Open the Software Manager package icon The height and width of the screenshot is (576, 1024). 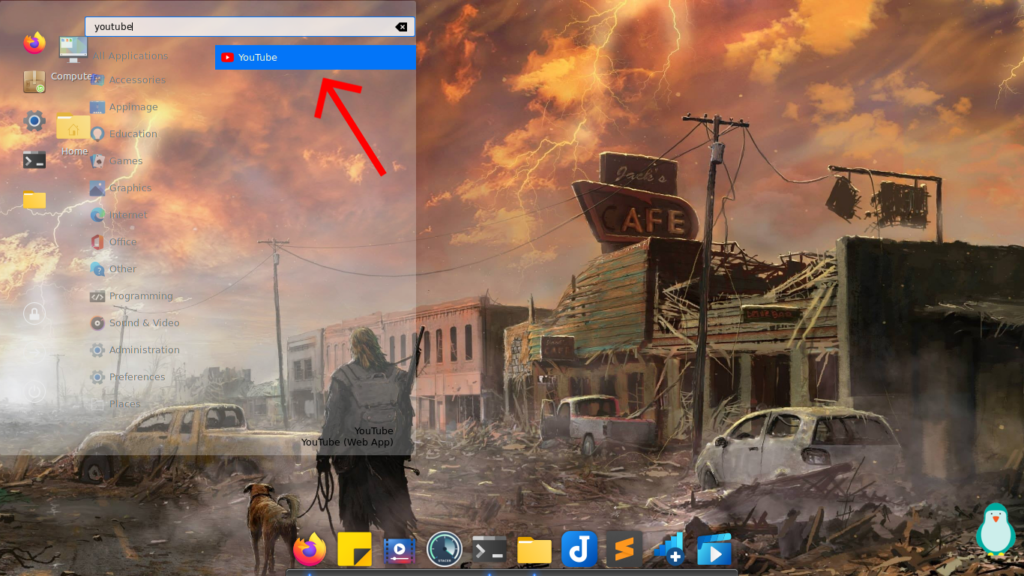(x=35, y=82)
